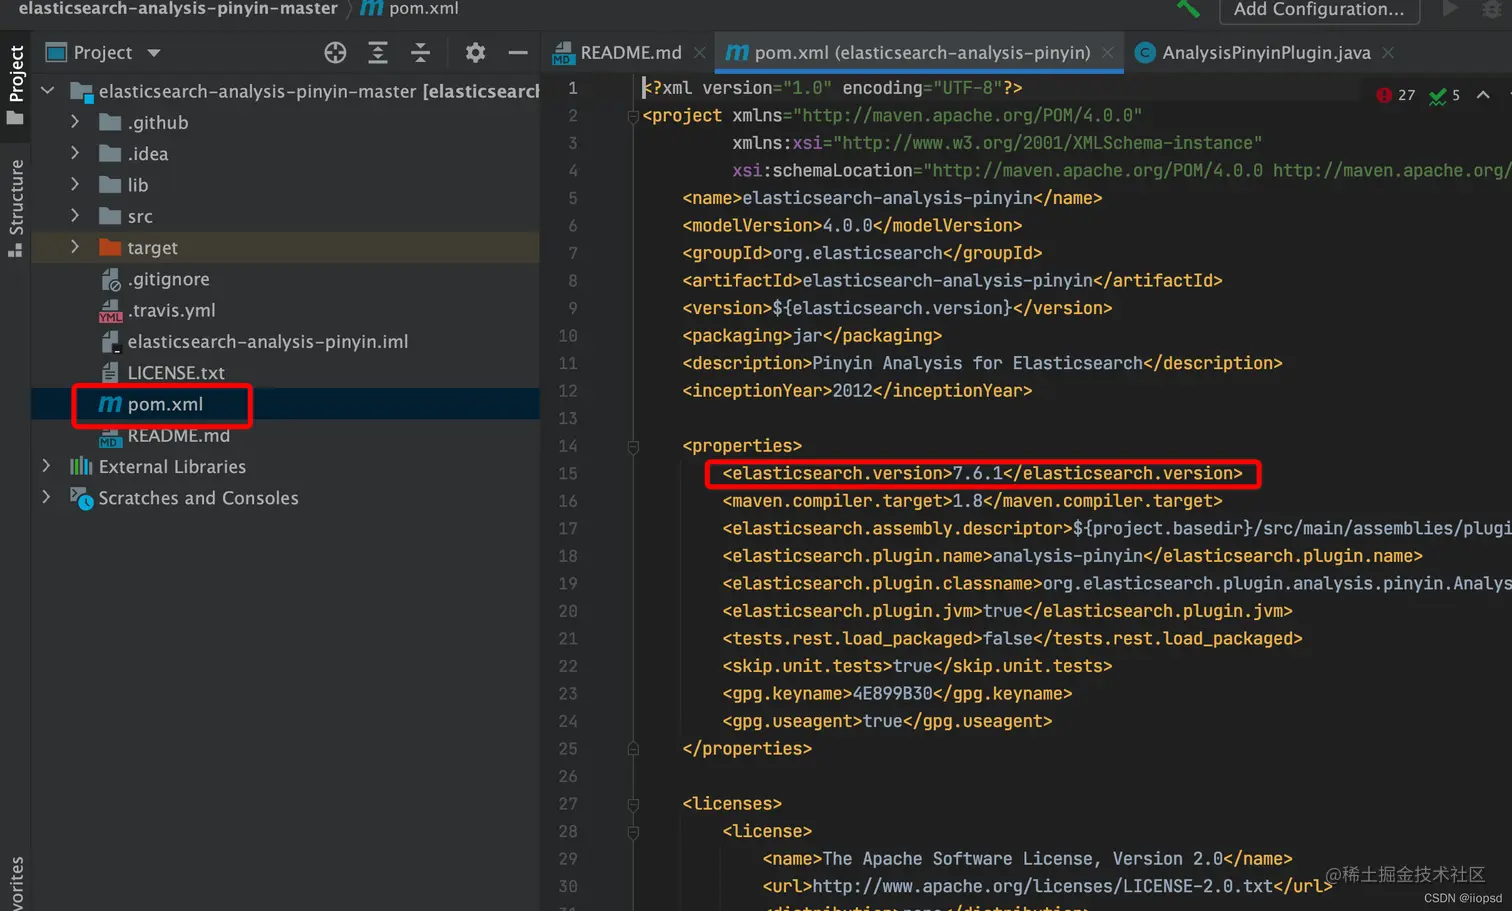Expand the .idea folder
The image size is (1512, 911).
tap(75, 153)
